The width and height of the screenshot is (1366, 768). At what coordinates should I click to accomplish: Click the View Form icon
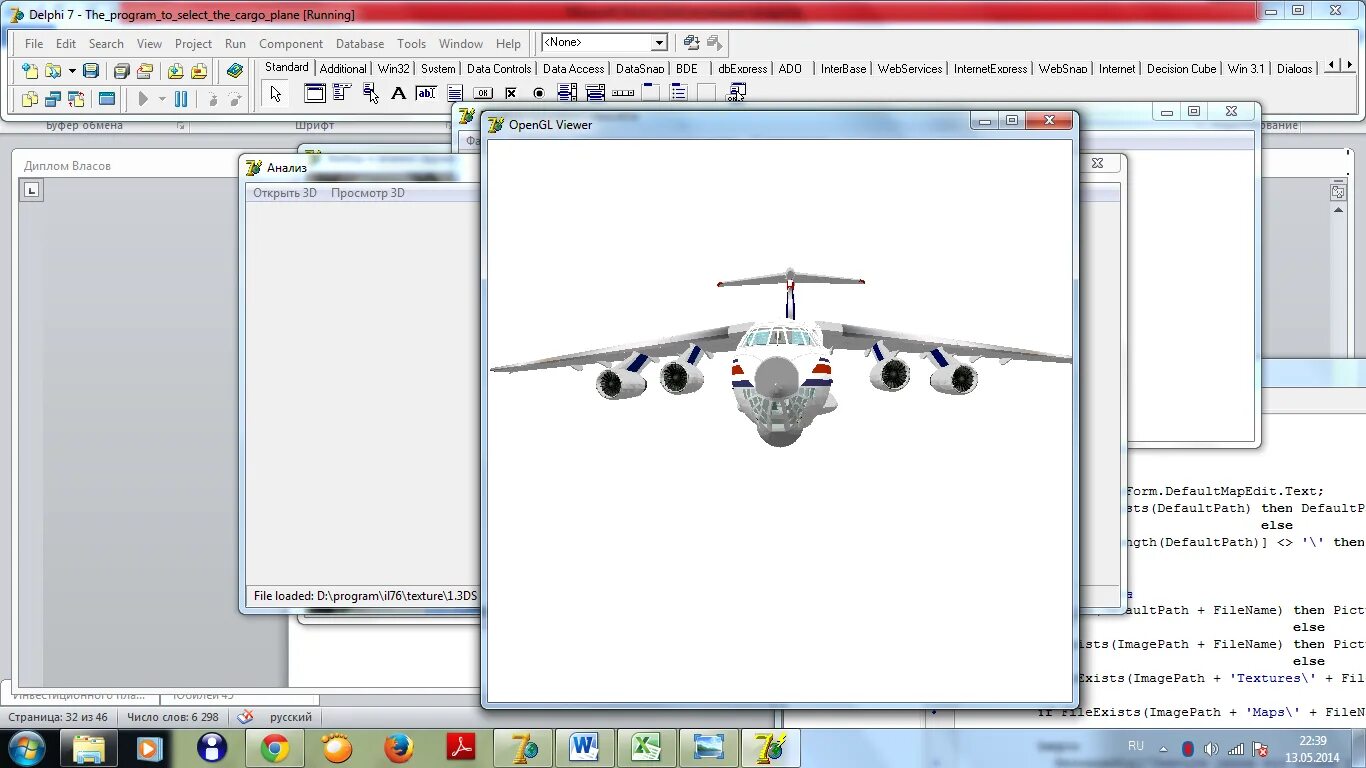53,99
